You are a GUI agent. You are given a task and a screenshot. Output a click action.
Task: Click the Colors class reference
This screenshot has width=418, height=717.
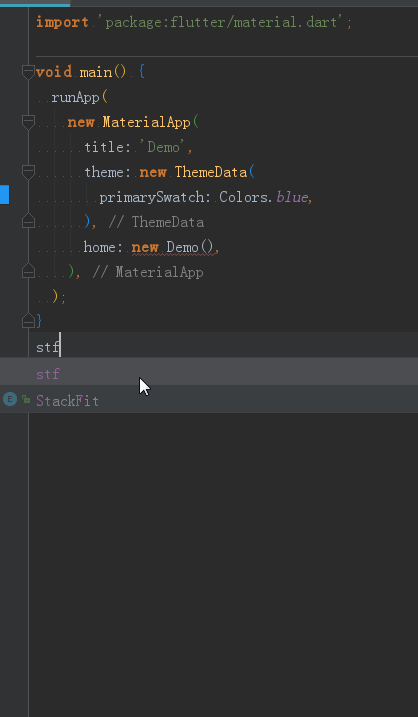(x=243, y=197)
